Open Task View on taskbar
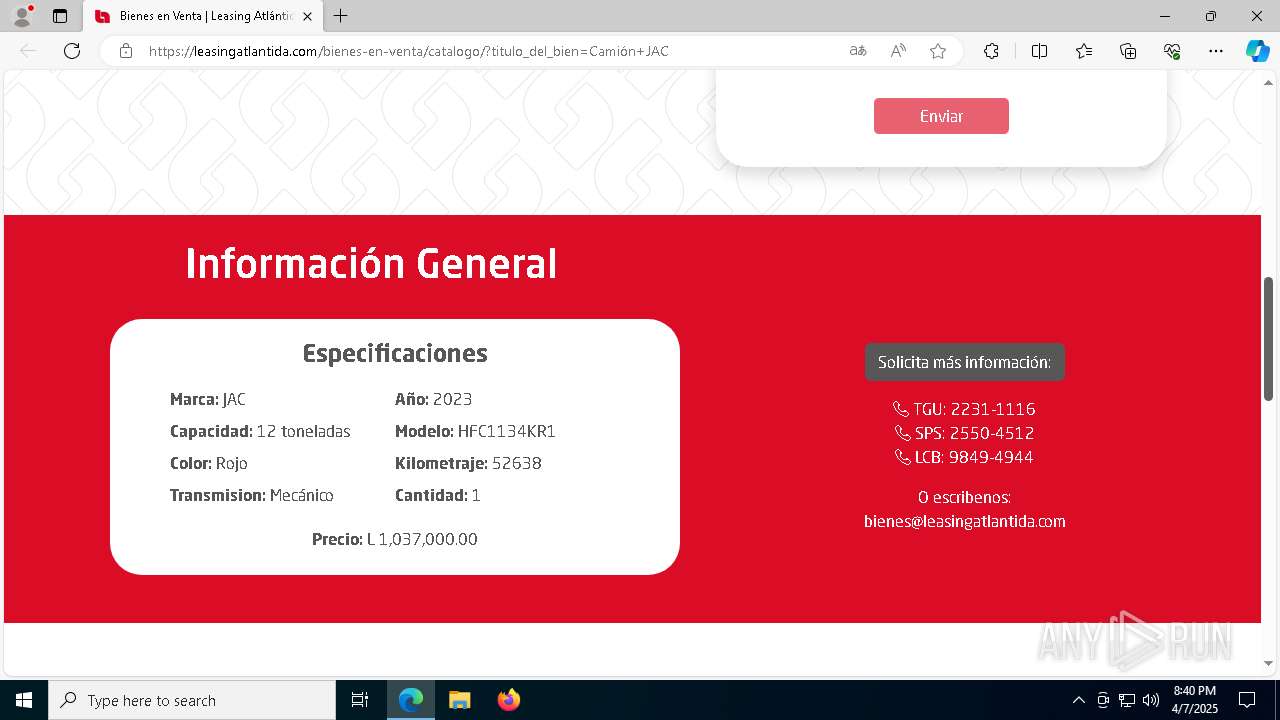 [x=360, y=700]
